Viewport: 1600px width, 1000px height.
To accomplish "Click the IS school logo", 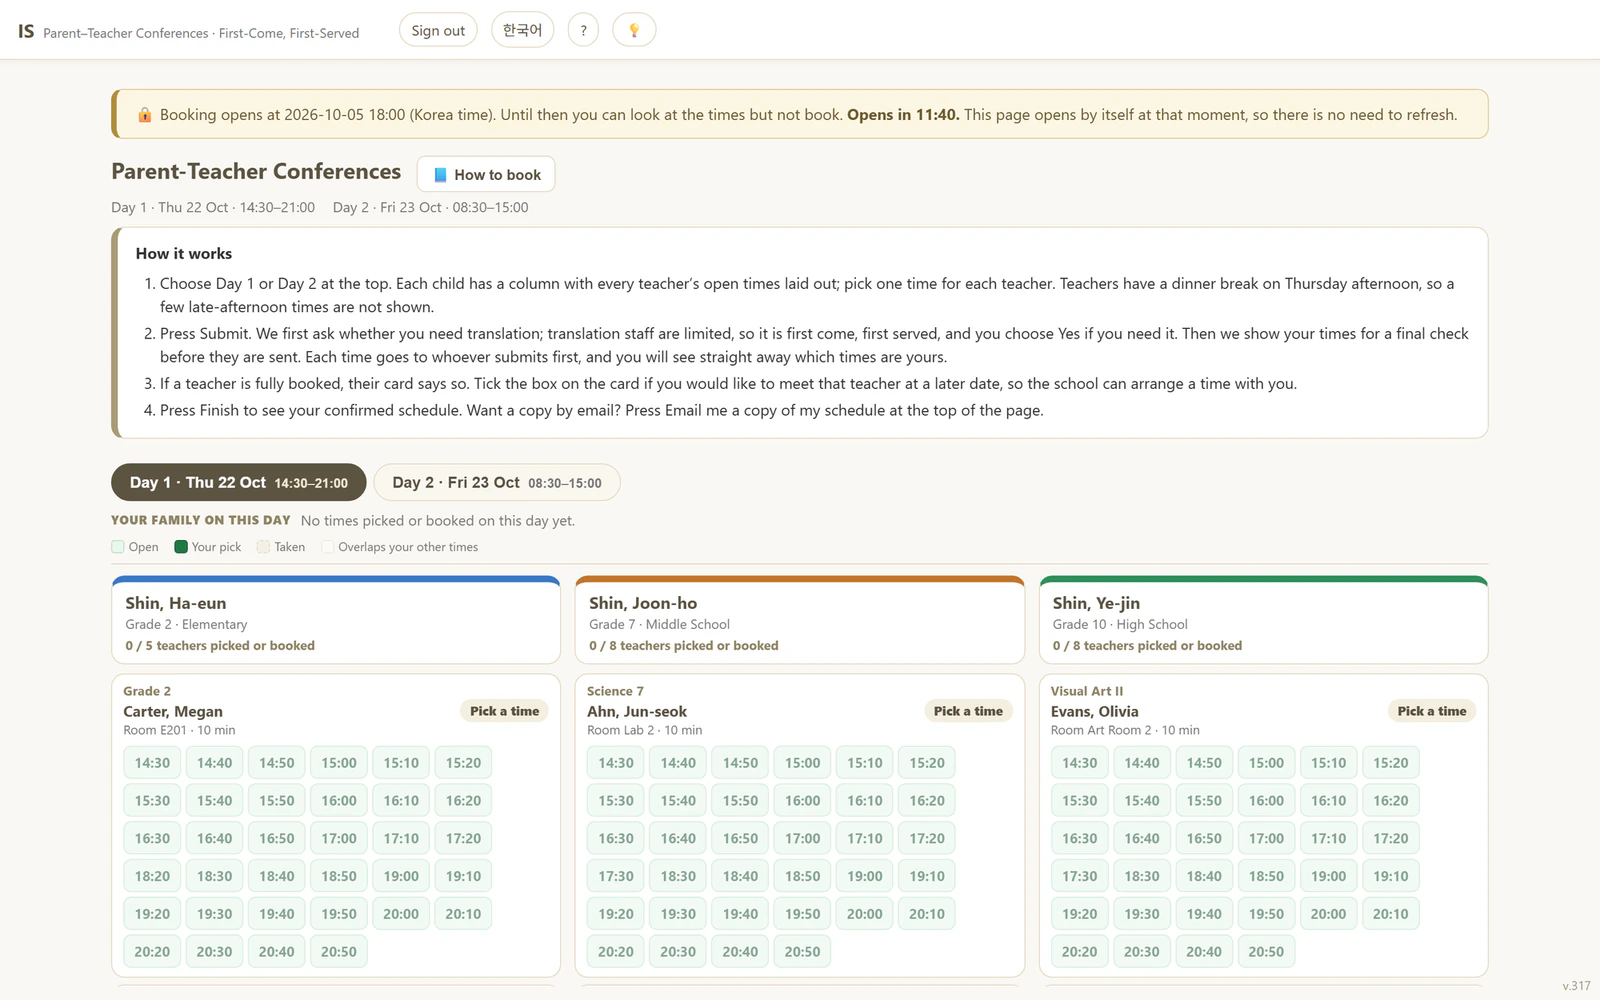I will [26, 31].
